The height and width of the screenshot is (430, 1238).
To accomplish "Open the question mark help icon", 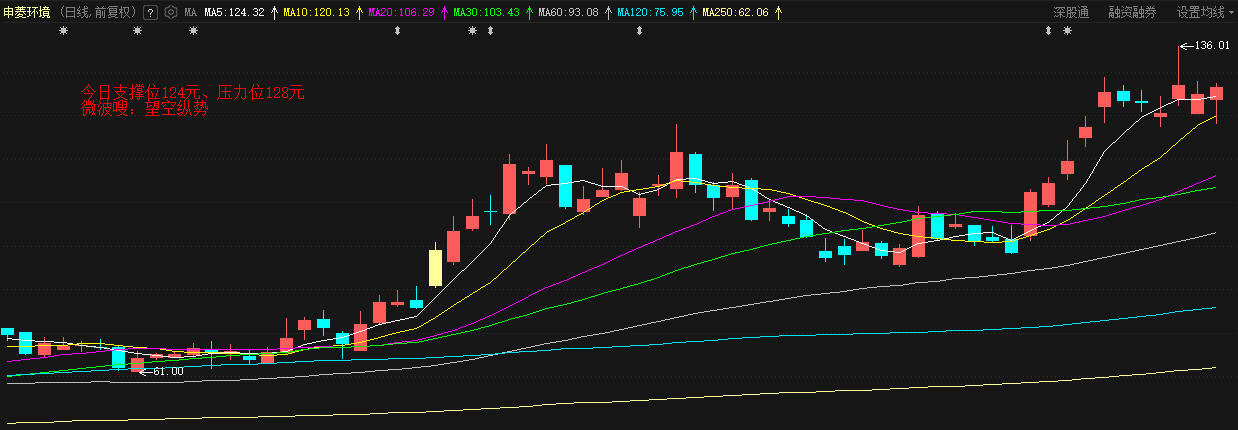I will [x=150, y=13].
